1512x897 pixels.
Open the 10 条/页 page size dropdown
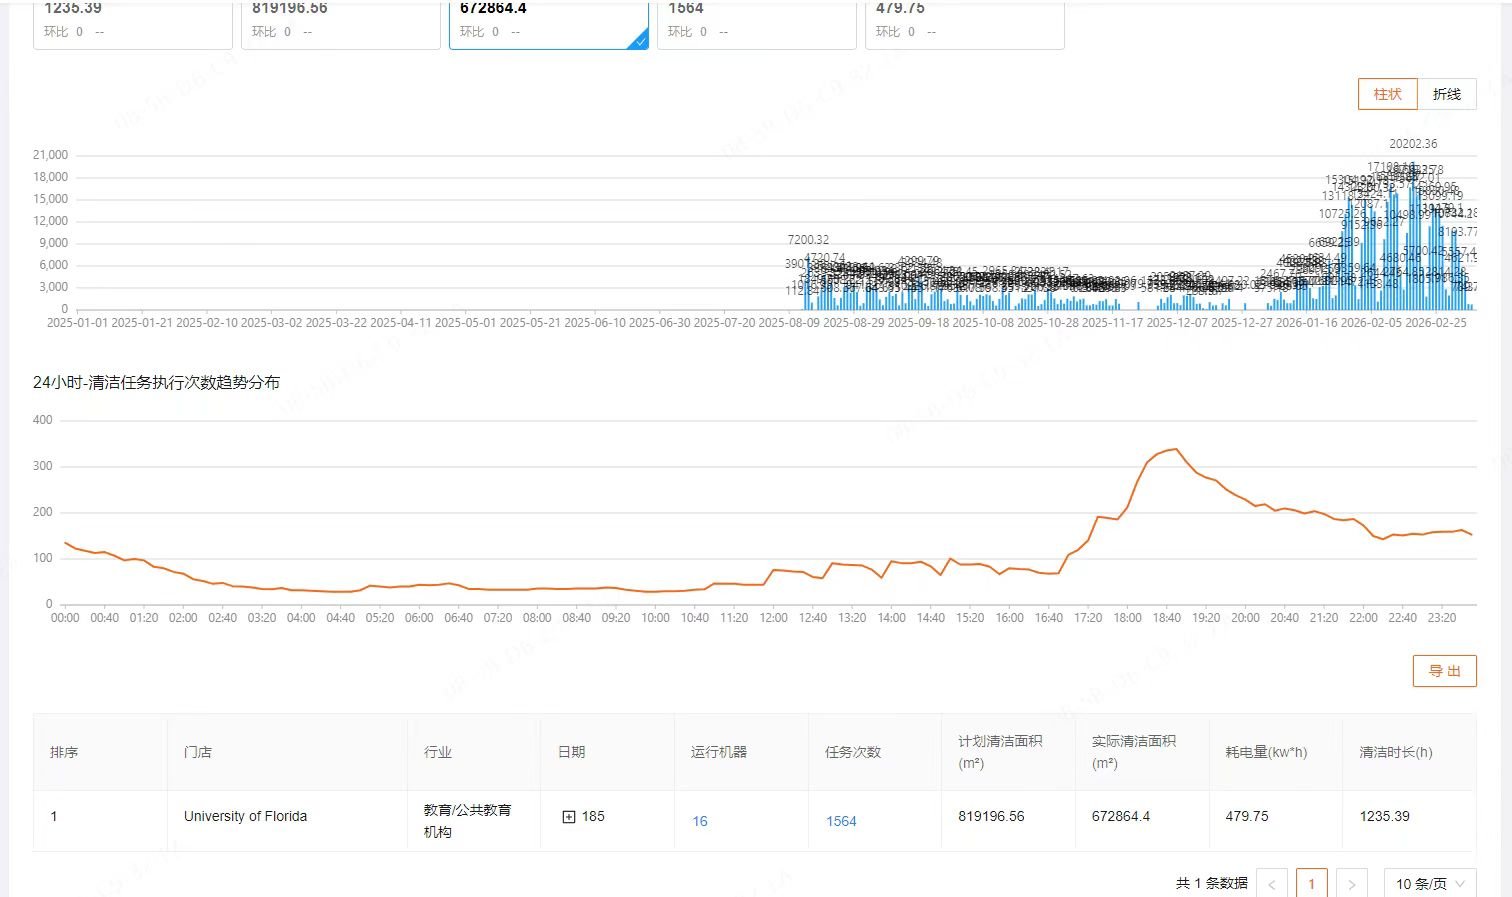pyautogui.click(x=1429, y=884)
